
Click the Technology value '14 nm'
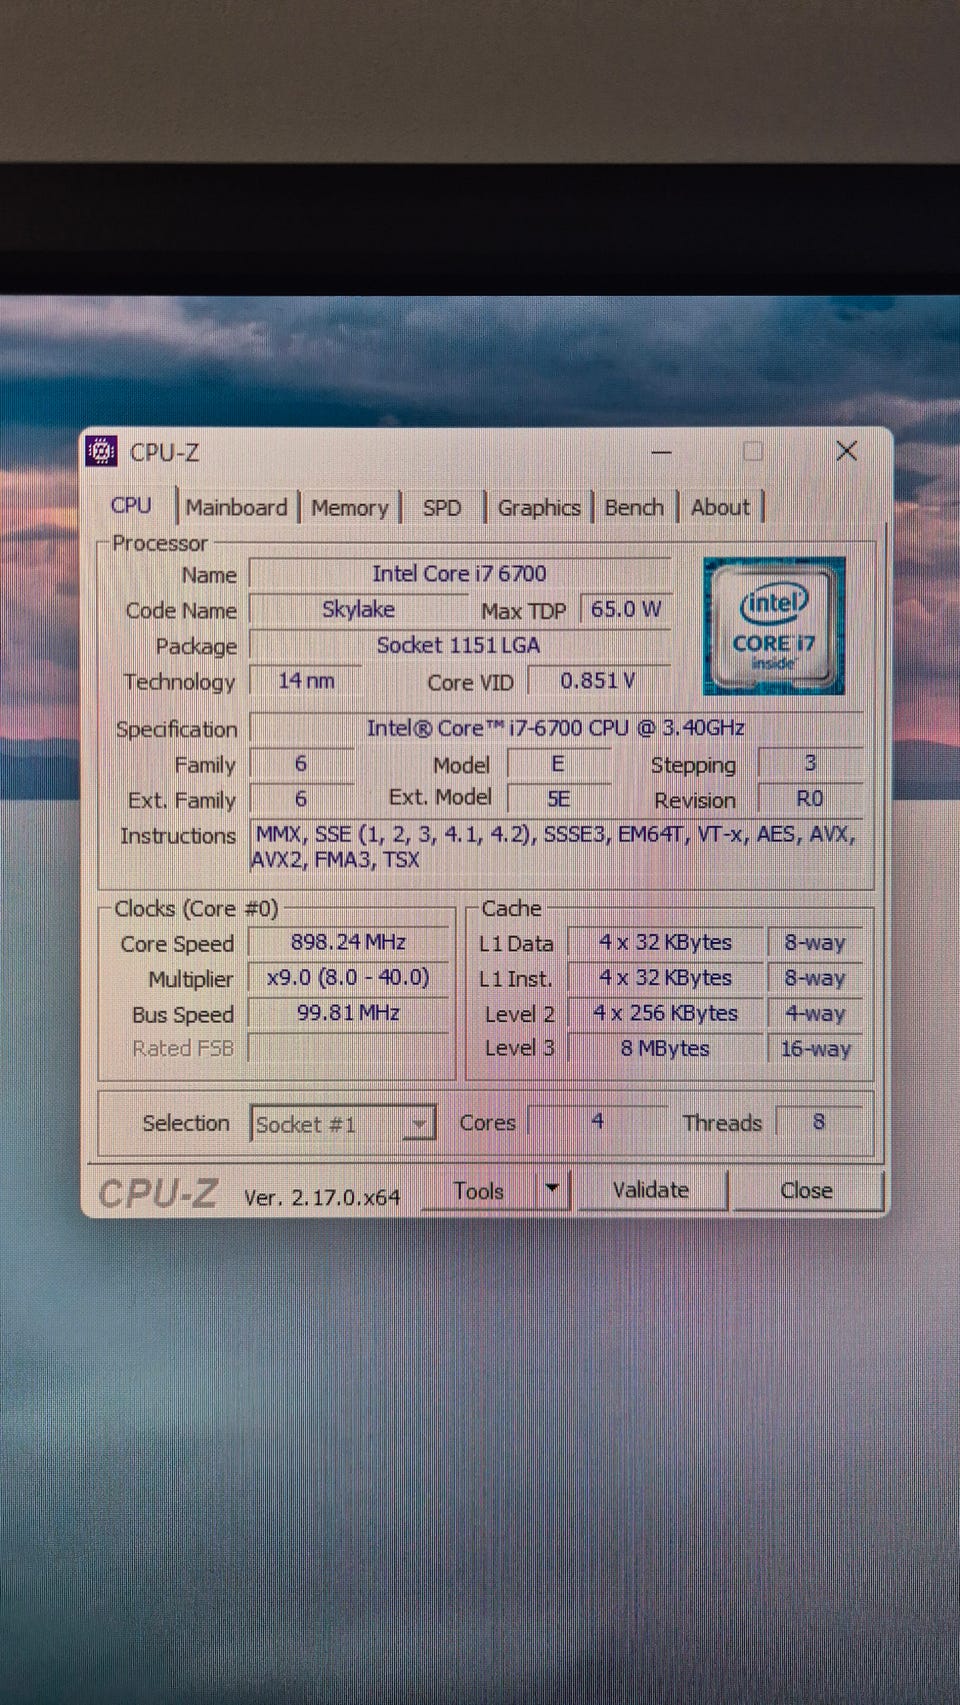306,681
